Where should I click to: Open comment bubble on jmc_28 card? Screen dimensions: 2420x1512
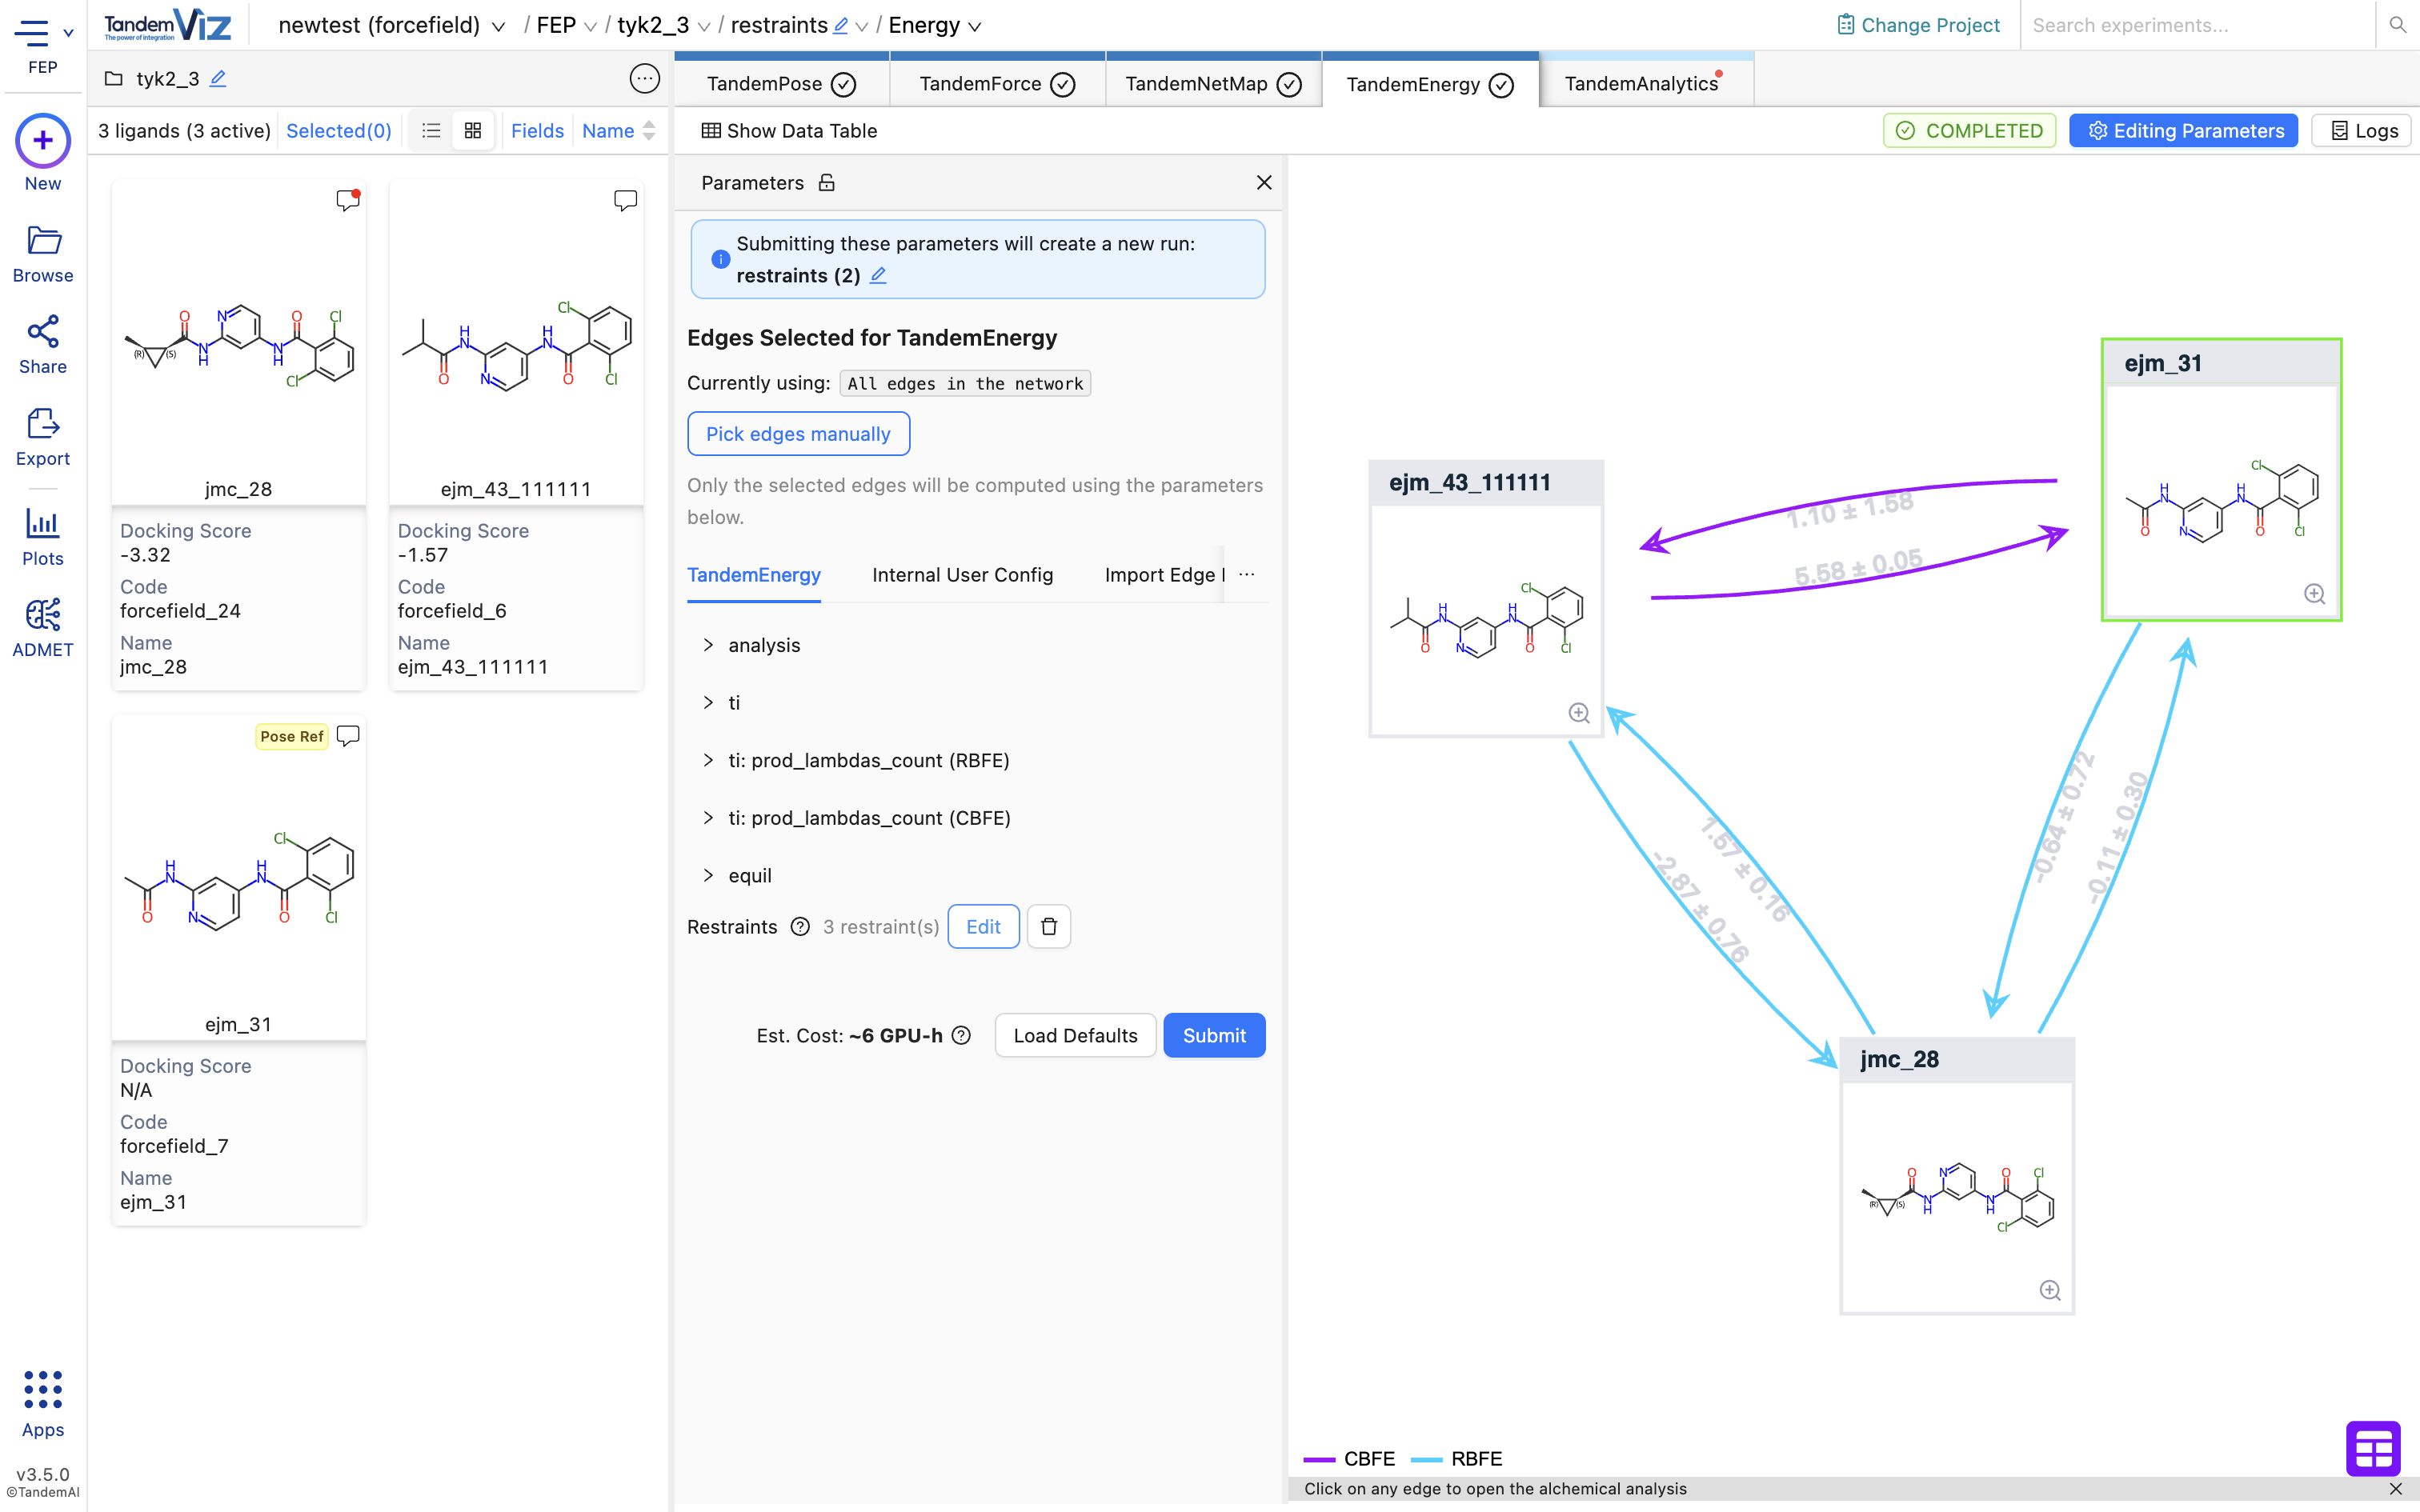(347, 200)
